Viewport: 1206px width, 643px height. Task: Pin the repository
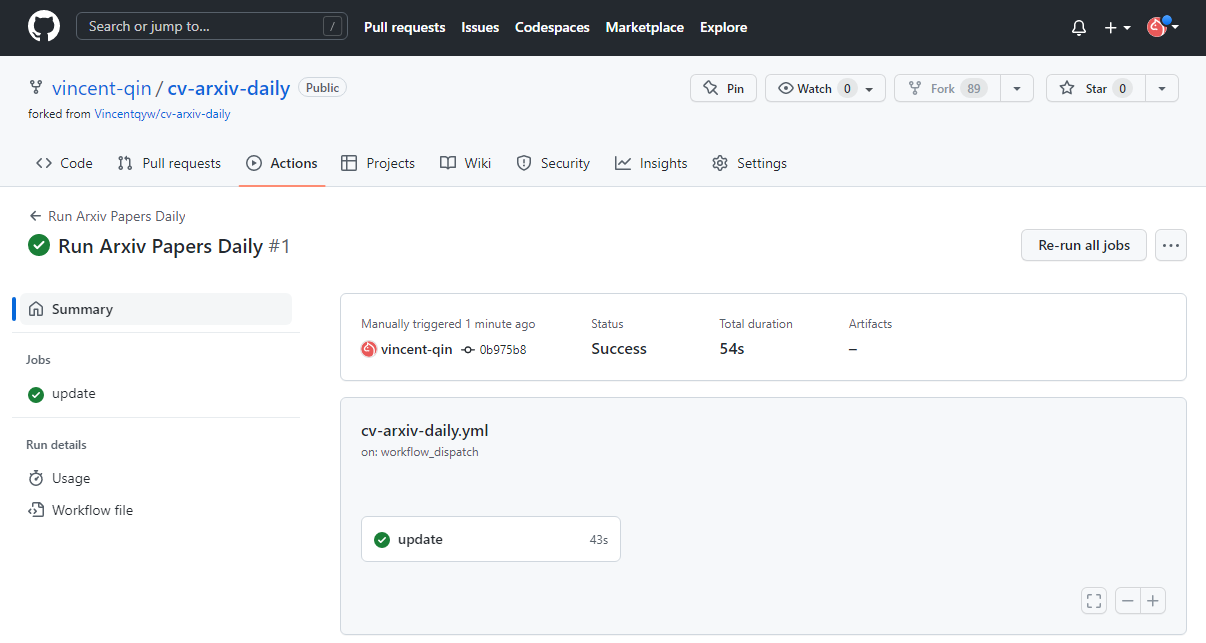(x=723, y=88)
